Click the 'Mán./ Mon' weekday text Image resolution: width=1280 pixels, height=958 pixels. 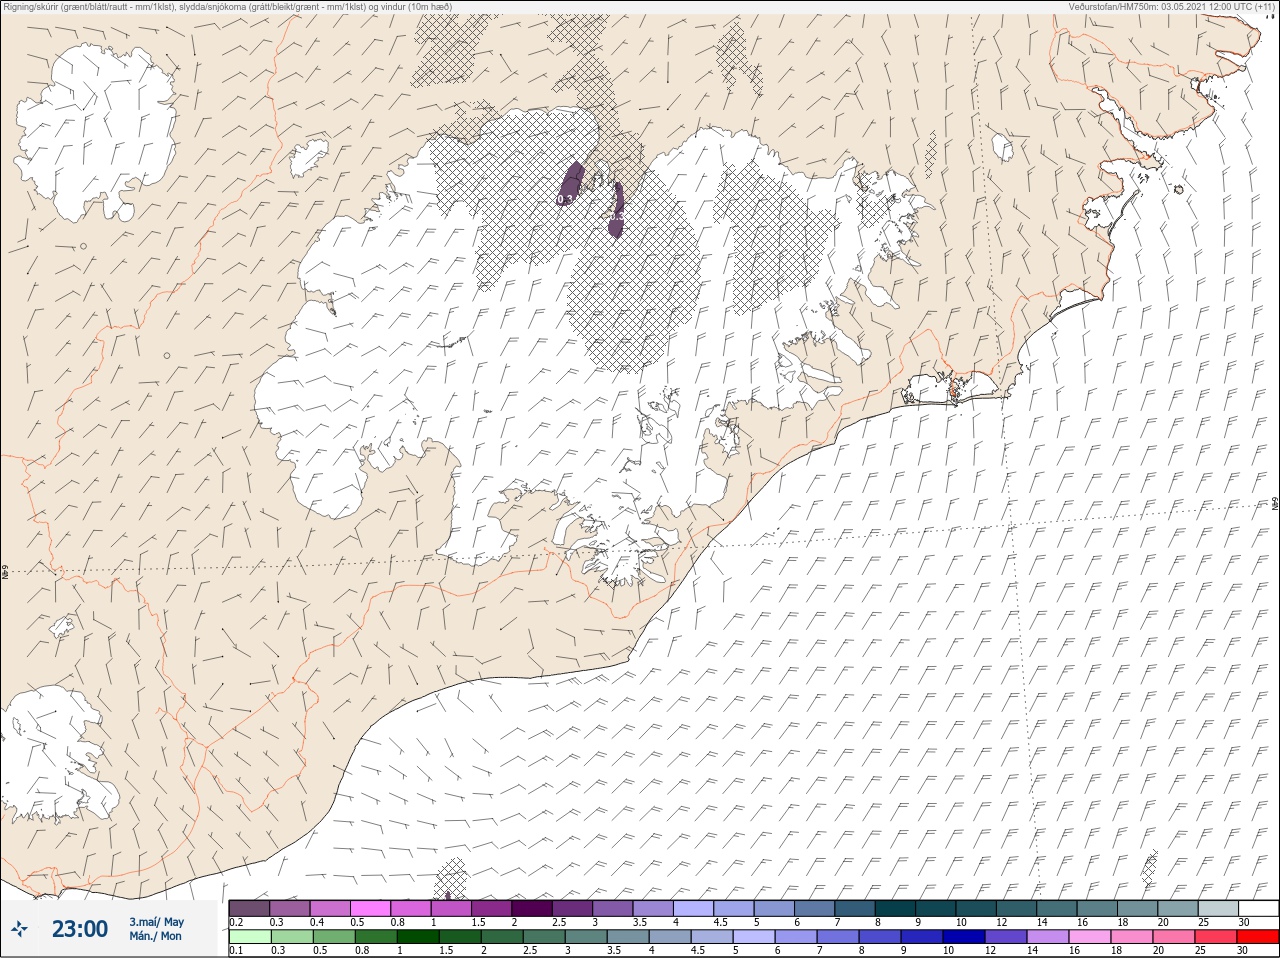(x=156, y=937)
